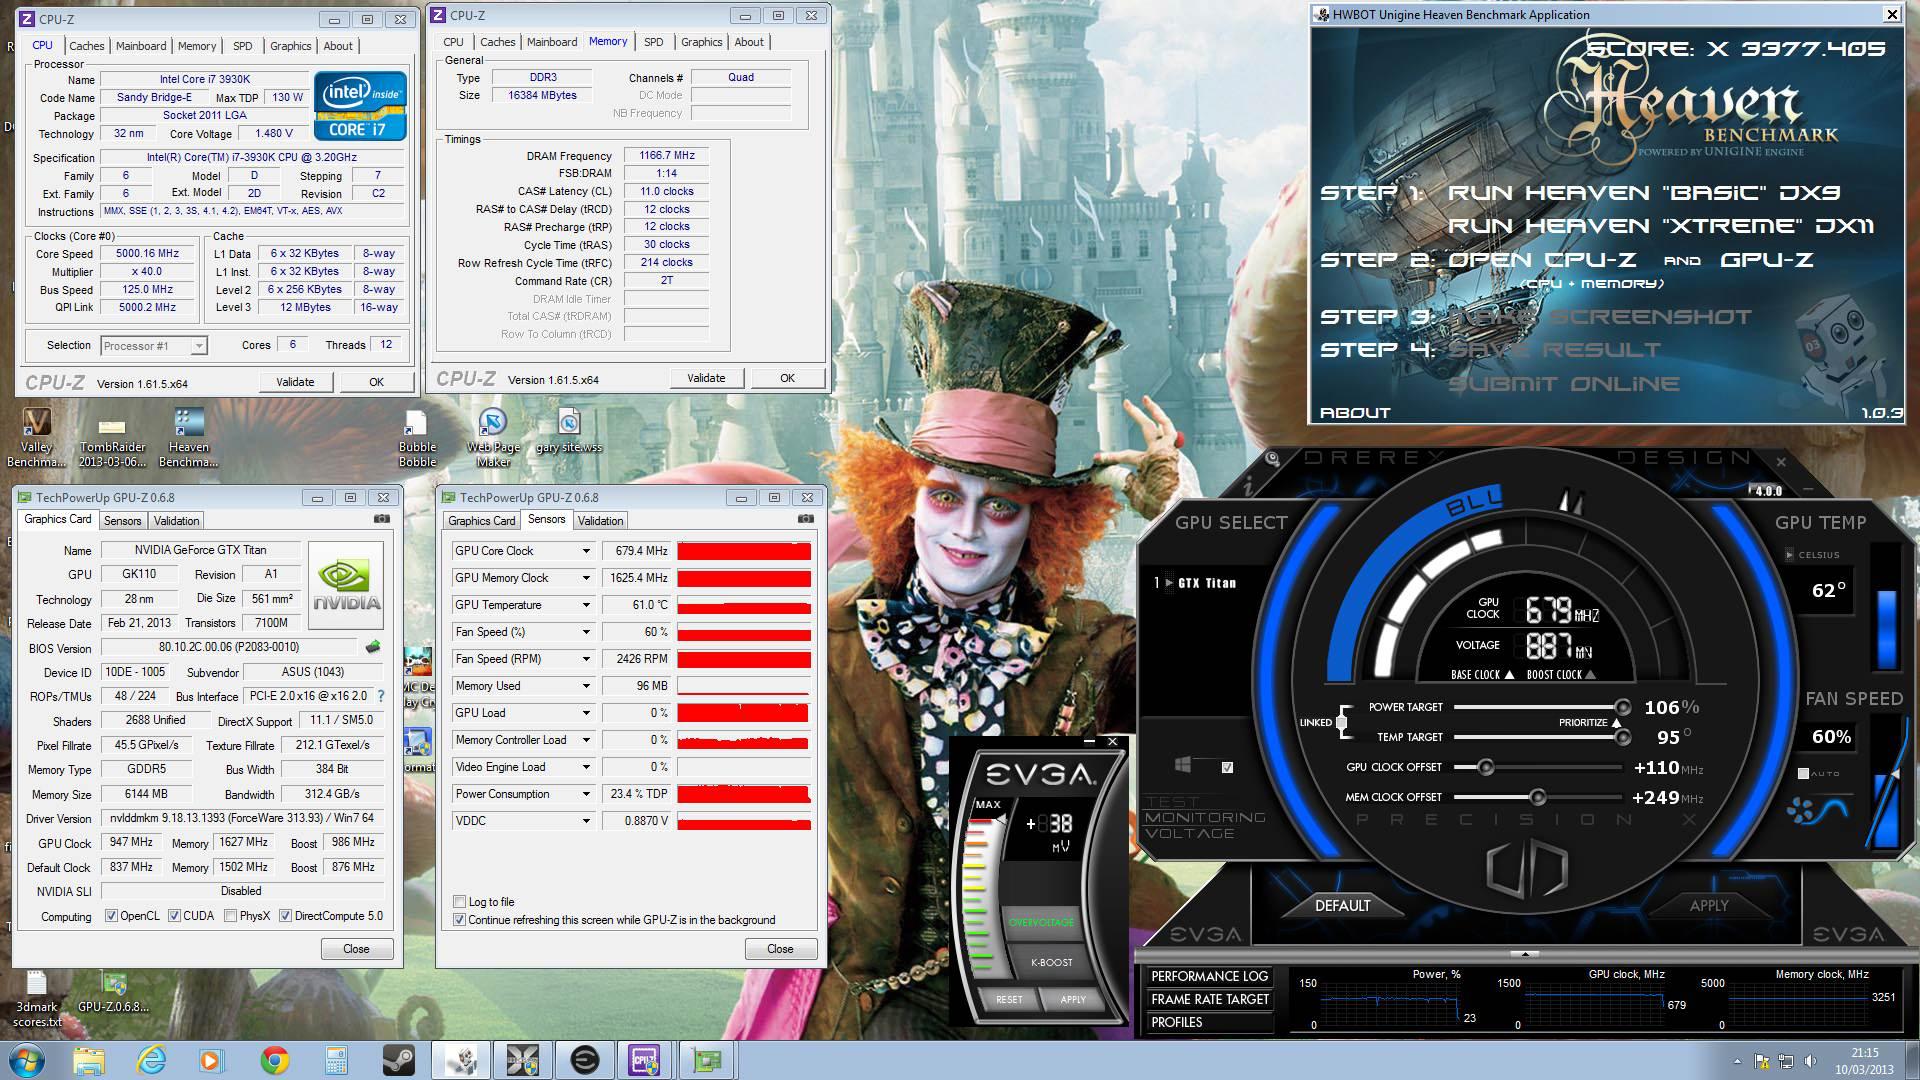The height and width of the screenshot is (1080, 1920).
Task: Enable Log to file checkbox
Action: click(x=459, y=902)
